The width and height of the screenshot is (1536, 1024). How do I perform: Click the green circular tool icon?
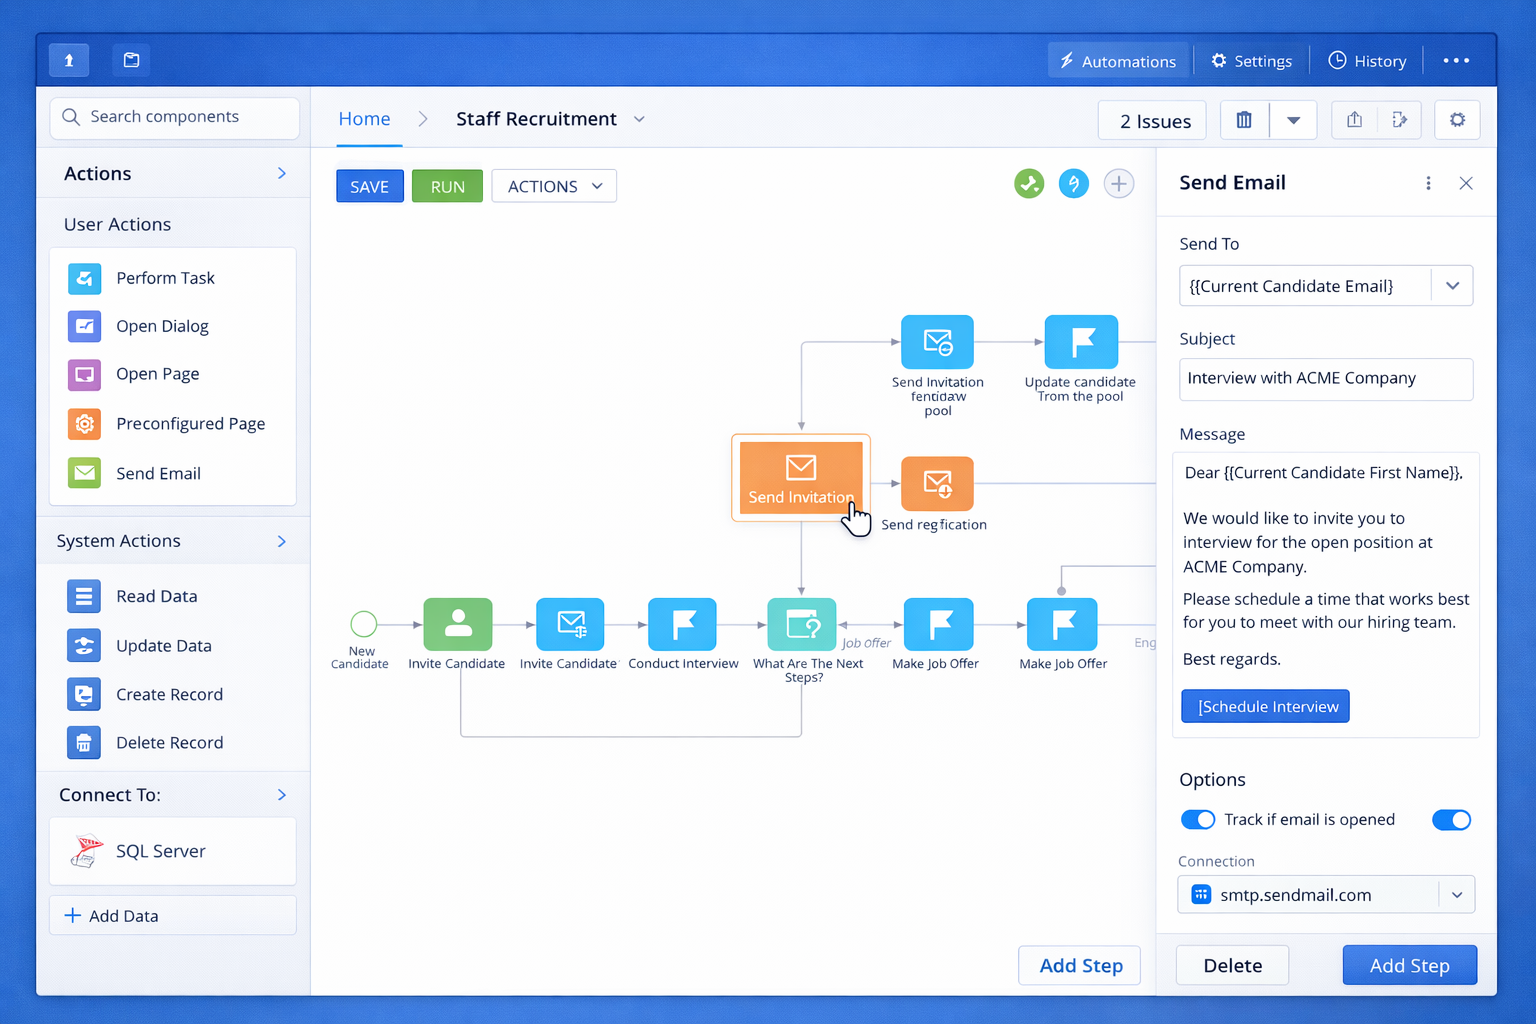[1029, 184]
